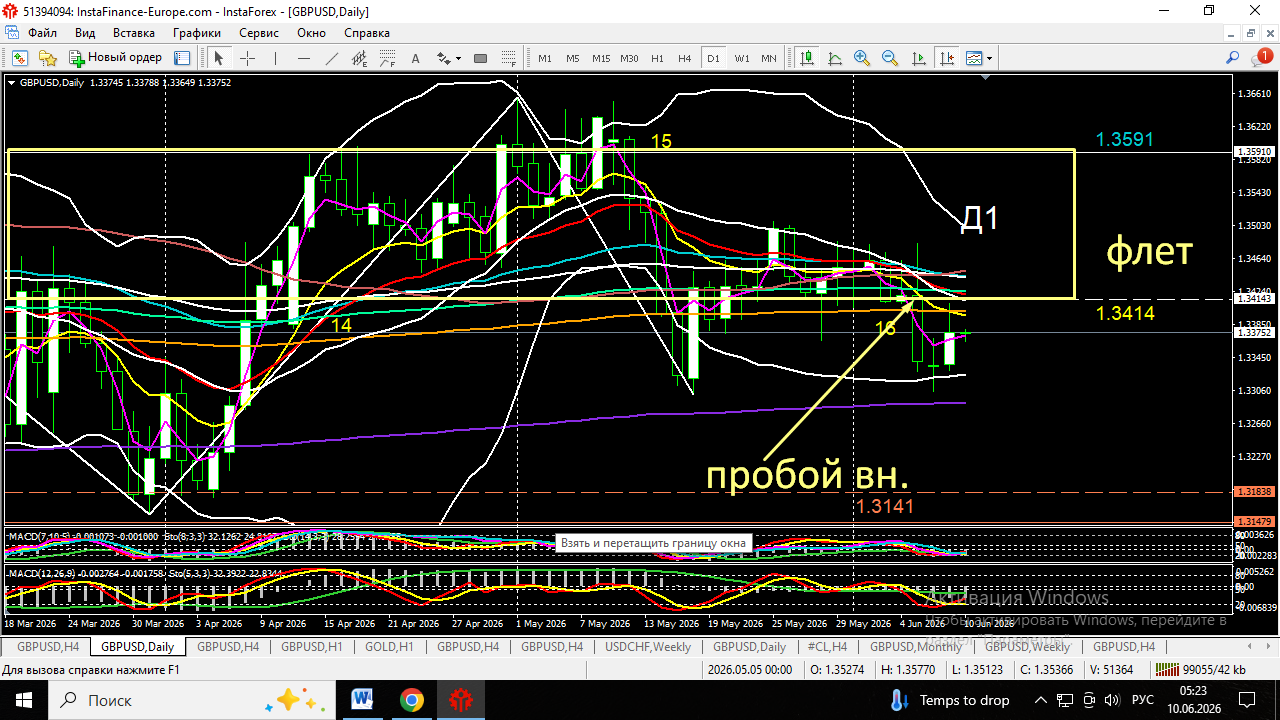The height and width of the screenshot is (720, 1280).
Task: Select the D1 timeframe button
Action: [713, 58]
